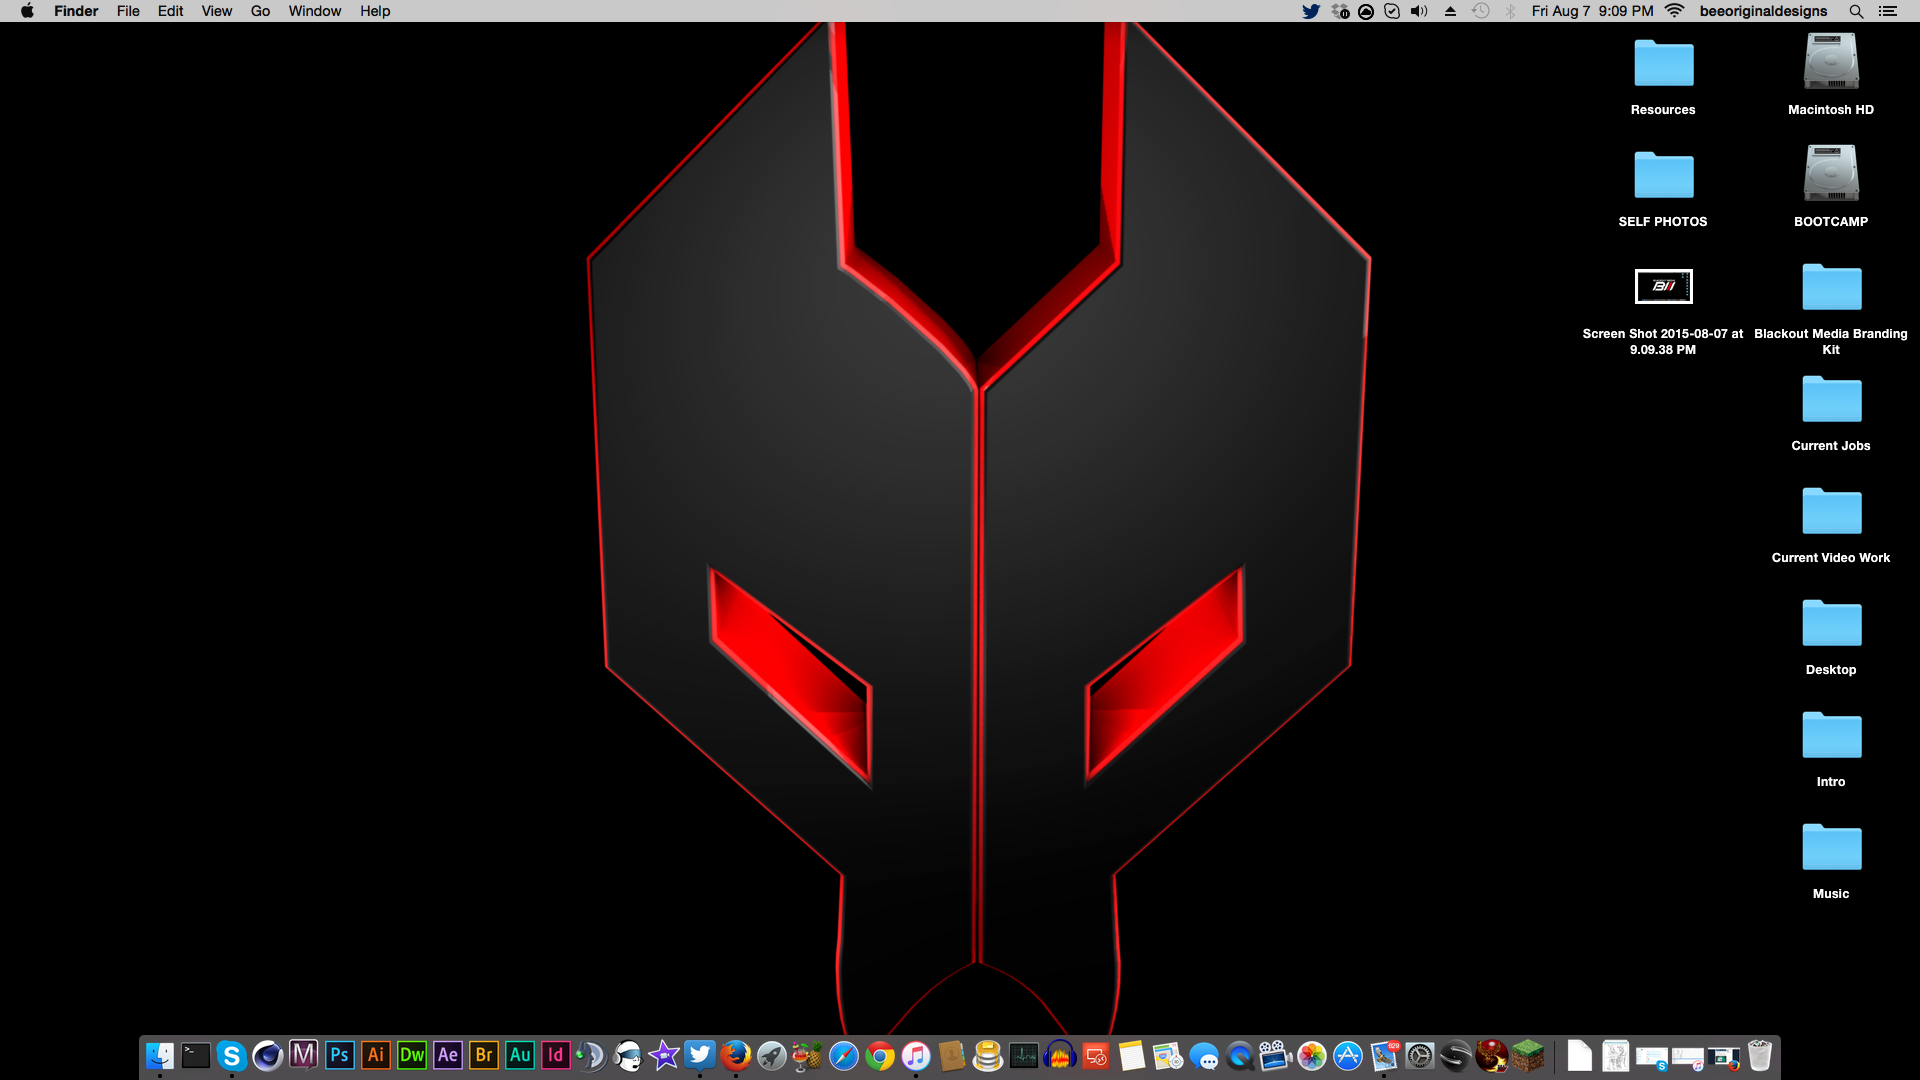
Task: Open Spotlight search magnifier
Action: point(1856,11)
